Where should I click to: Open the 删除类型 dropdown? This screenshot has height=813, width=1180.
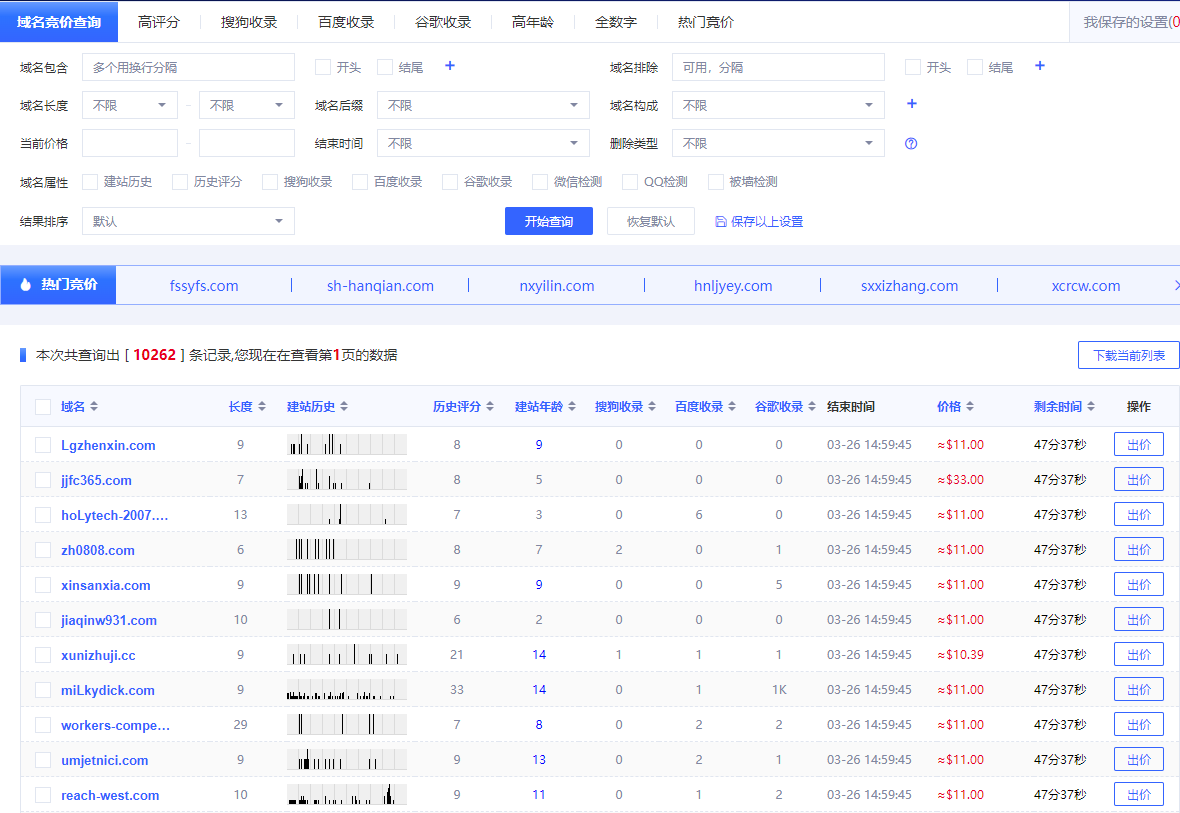(778, 143)
